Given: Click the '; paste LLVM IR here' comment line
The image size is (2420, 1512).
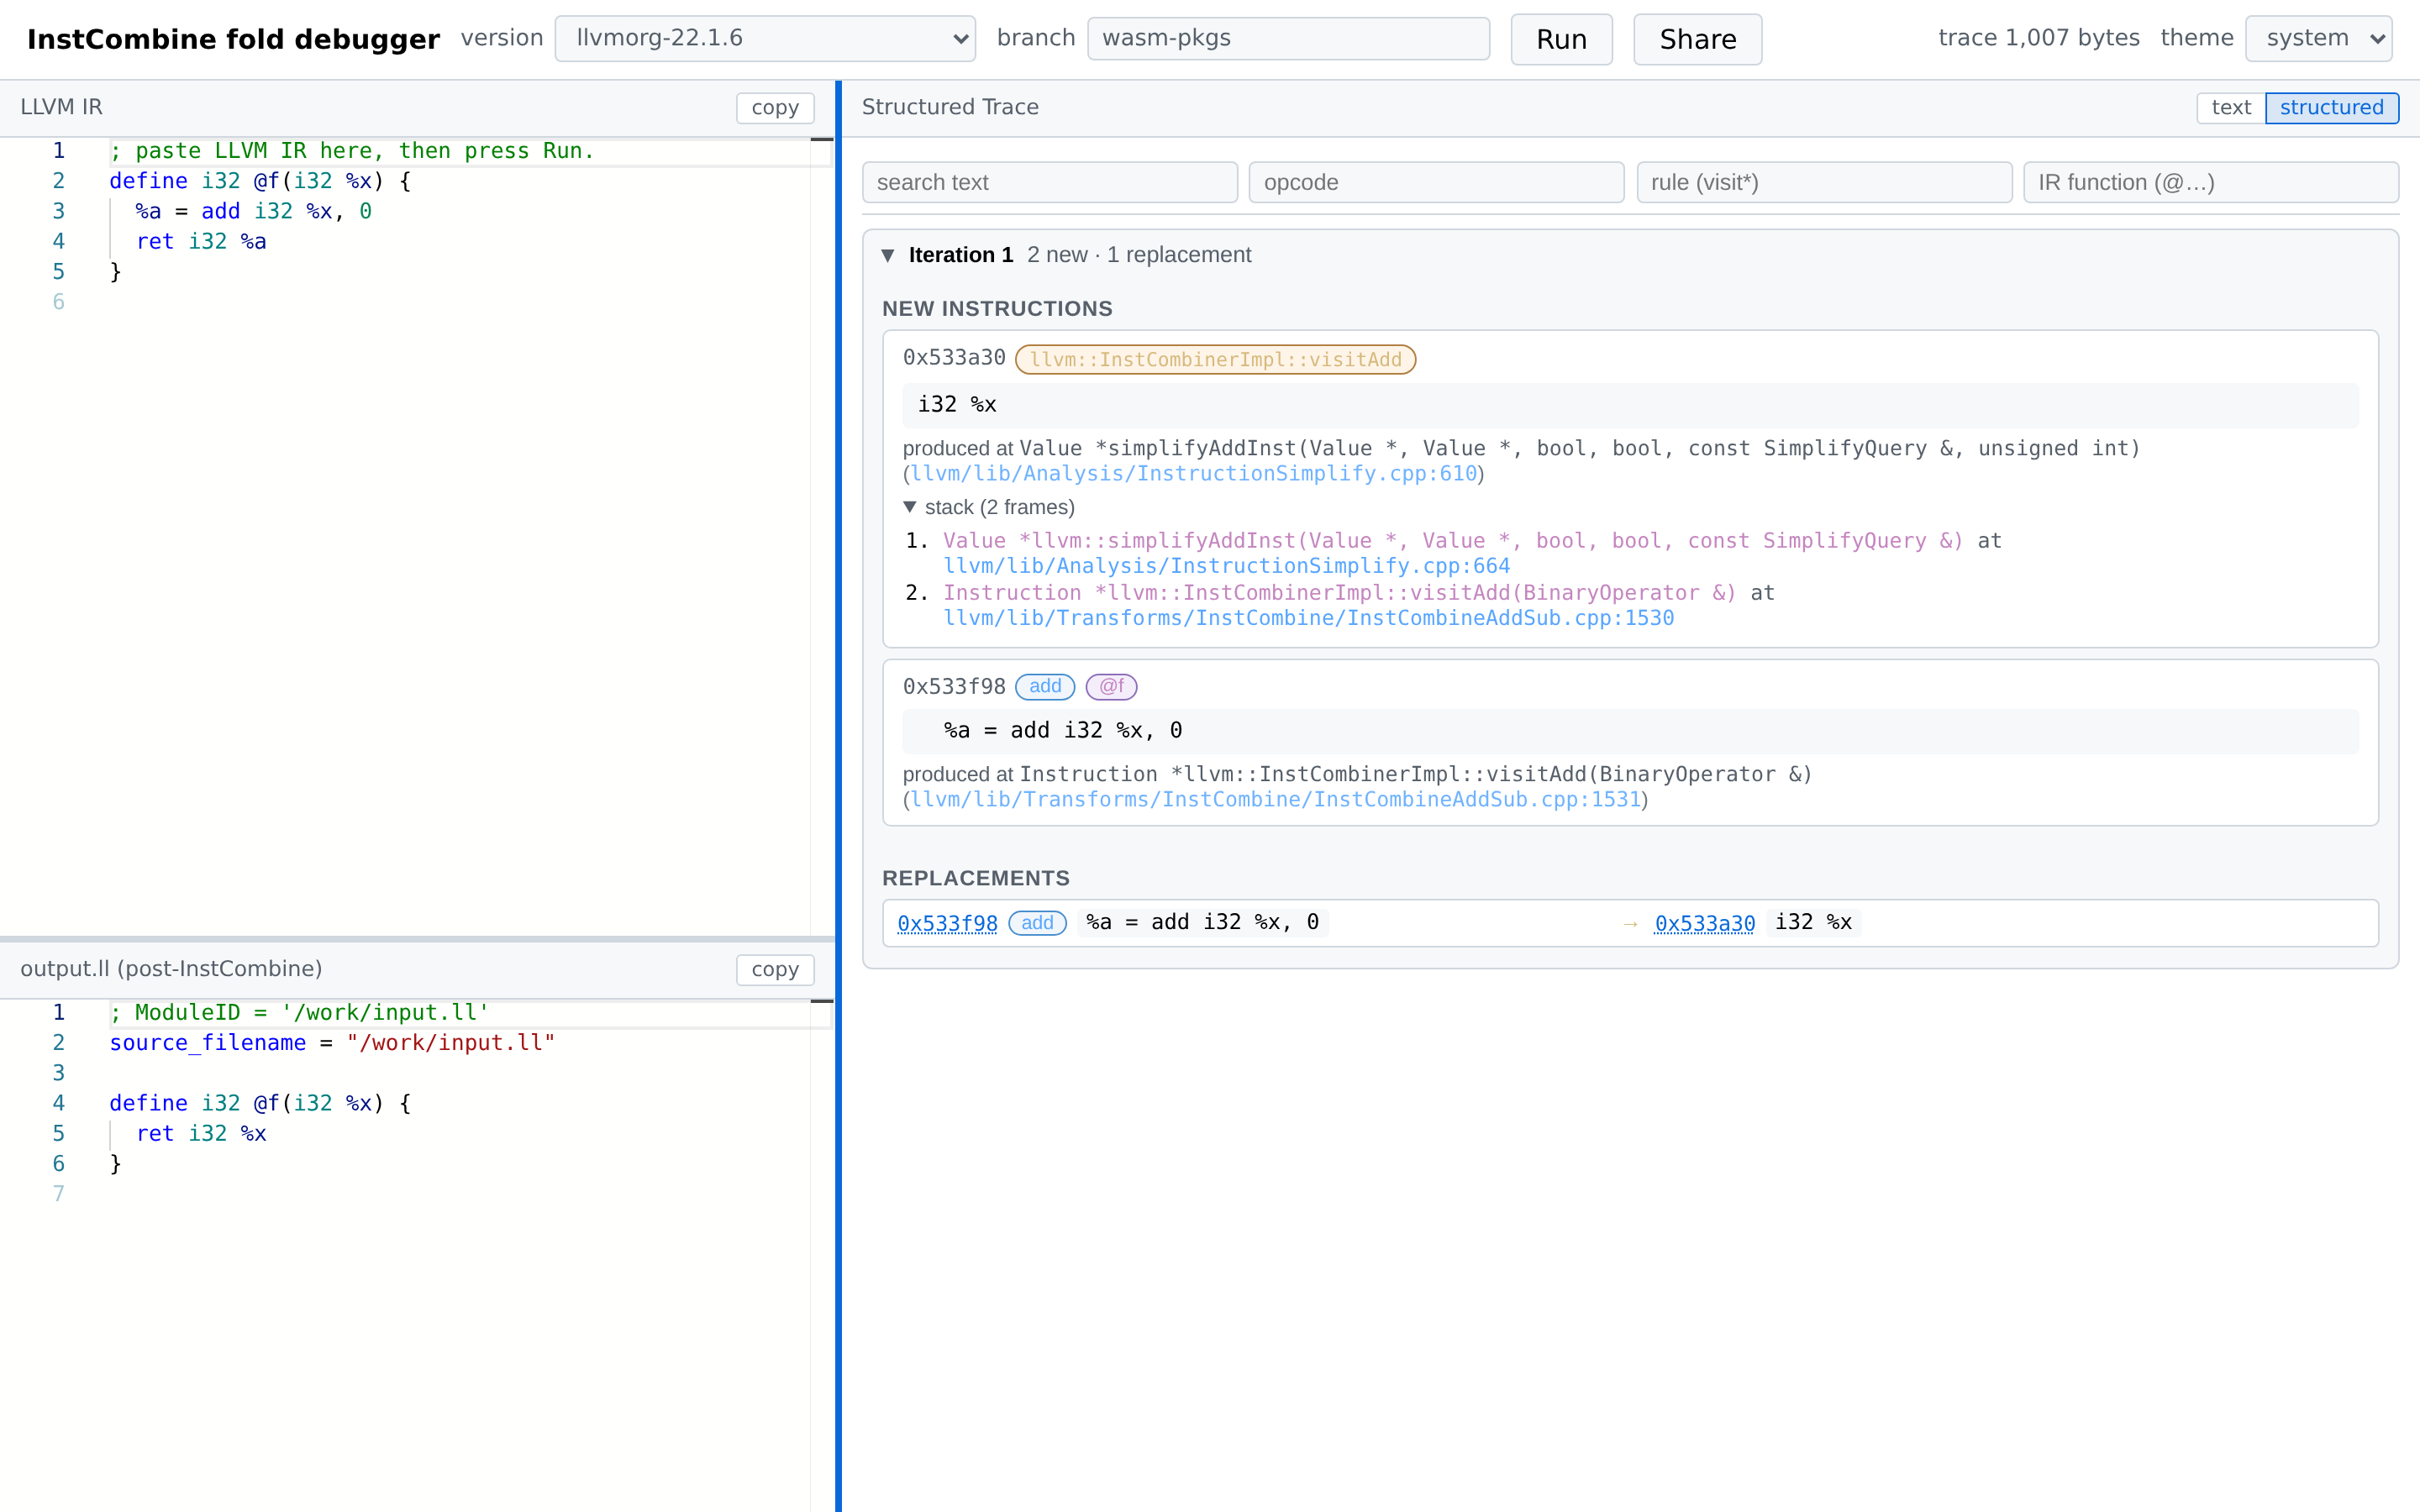Looking at the screenshot, I should pyautogui.click(x=352, y=151).
